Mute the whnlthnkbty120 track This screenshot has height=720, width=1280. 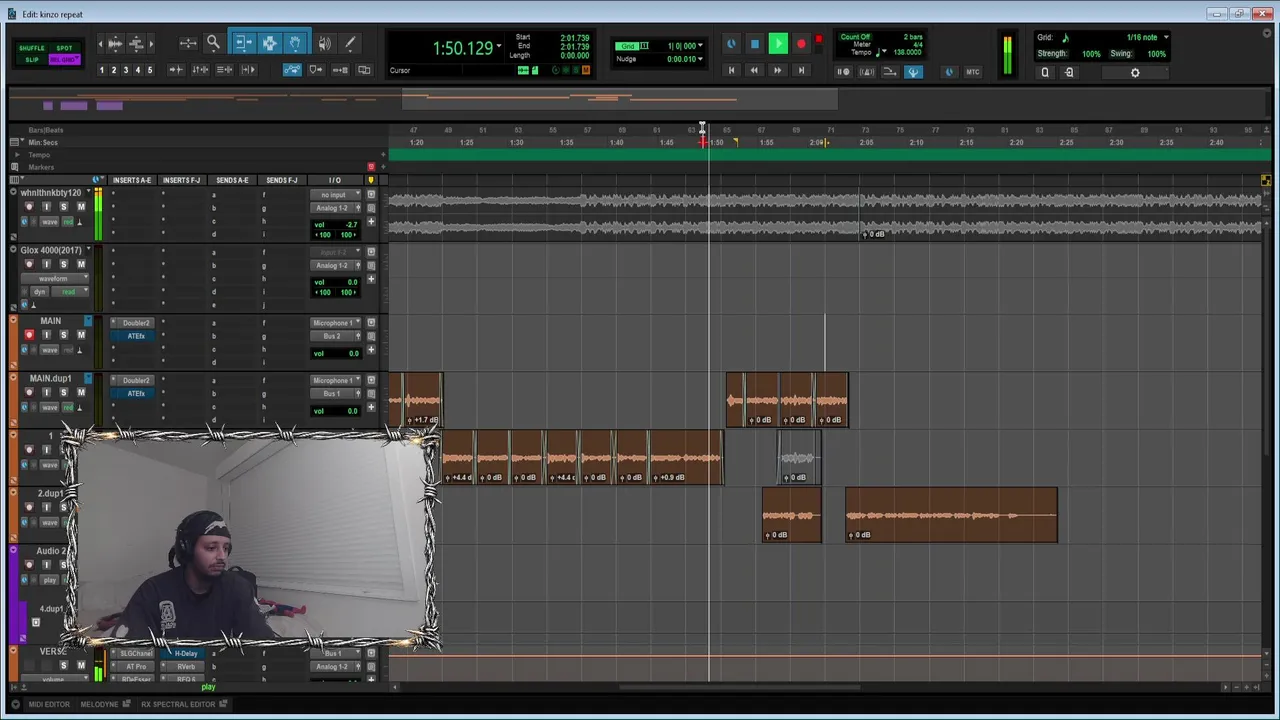[x=81, y=207]
